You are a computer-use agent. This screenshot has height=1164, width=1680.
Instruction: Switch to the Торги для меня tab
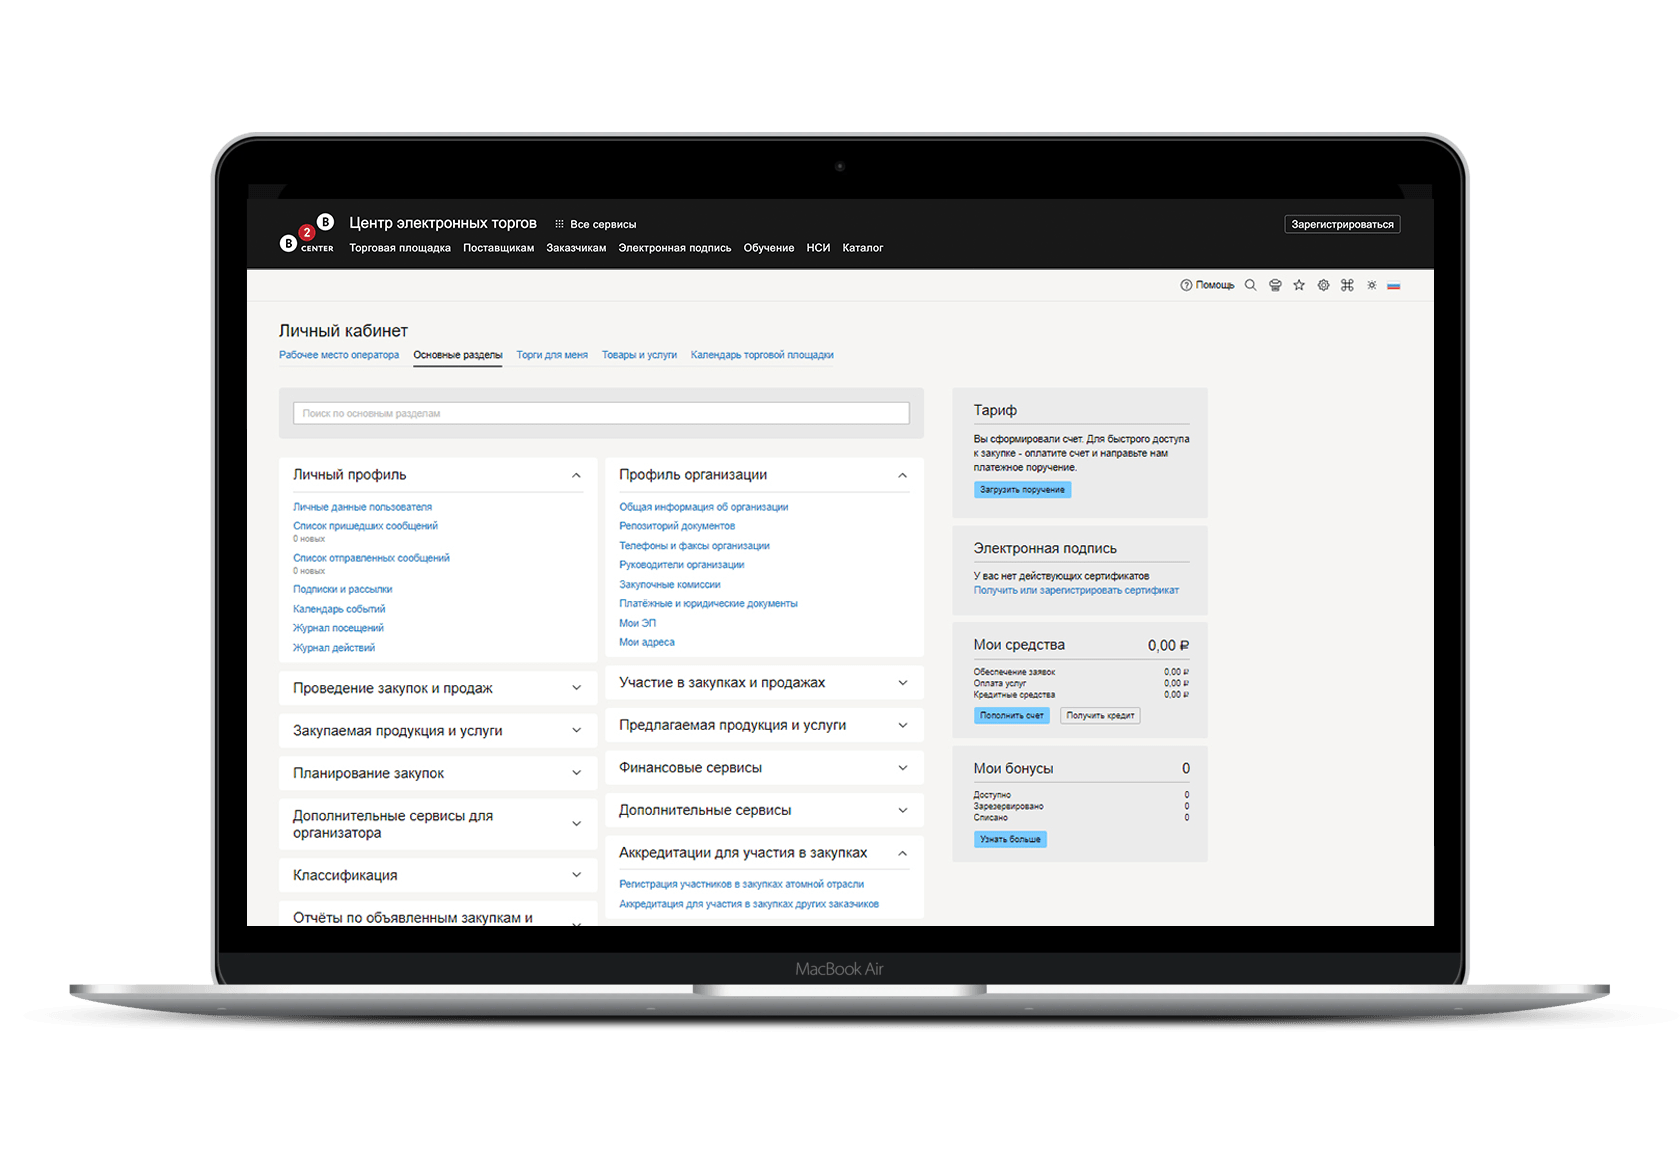(x=552, y=355)
